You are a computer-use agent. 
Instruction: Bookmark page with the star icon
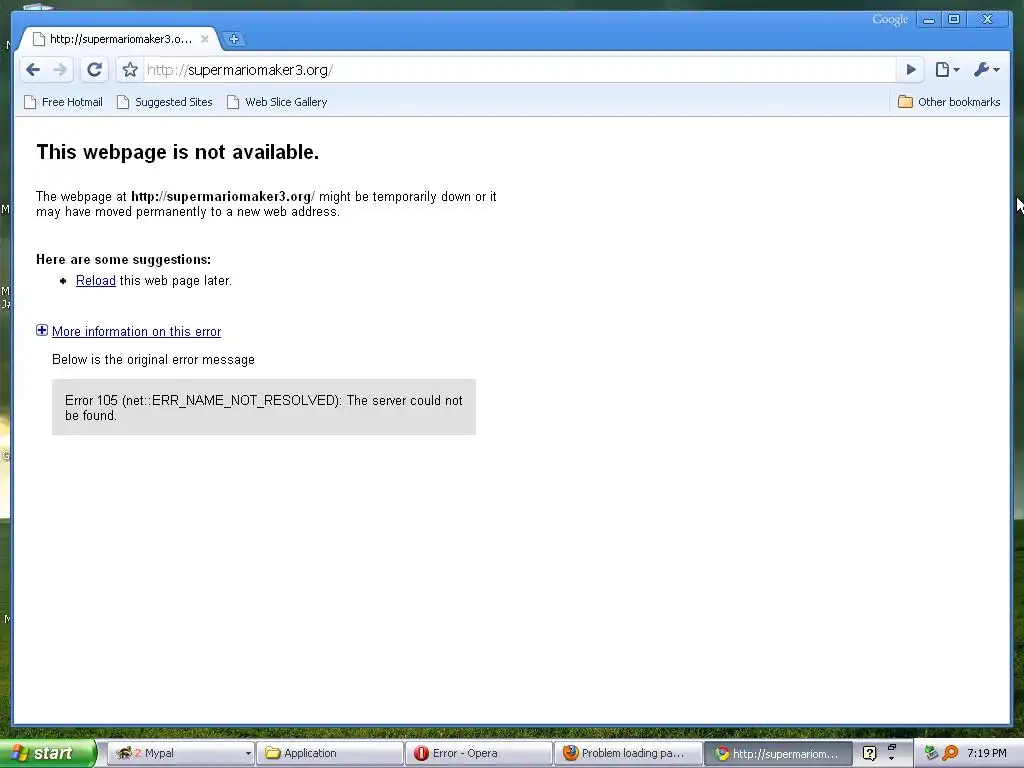pos(130,70)
